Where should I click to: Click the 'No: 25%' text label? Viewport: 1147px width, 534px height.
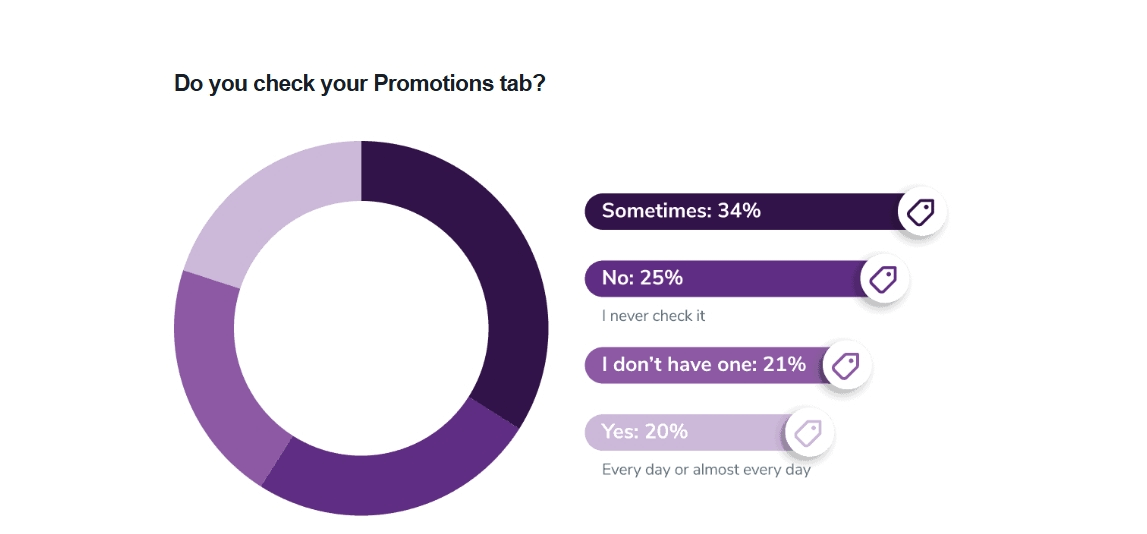click(x=642, y=278)
